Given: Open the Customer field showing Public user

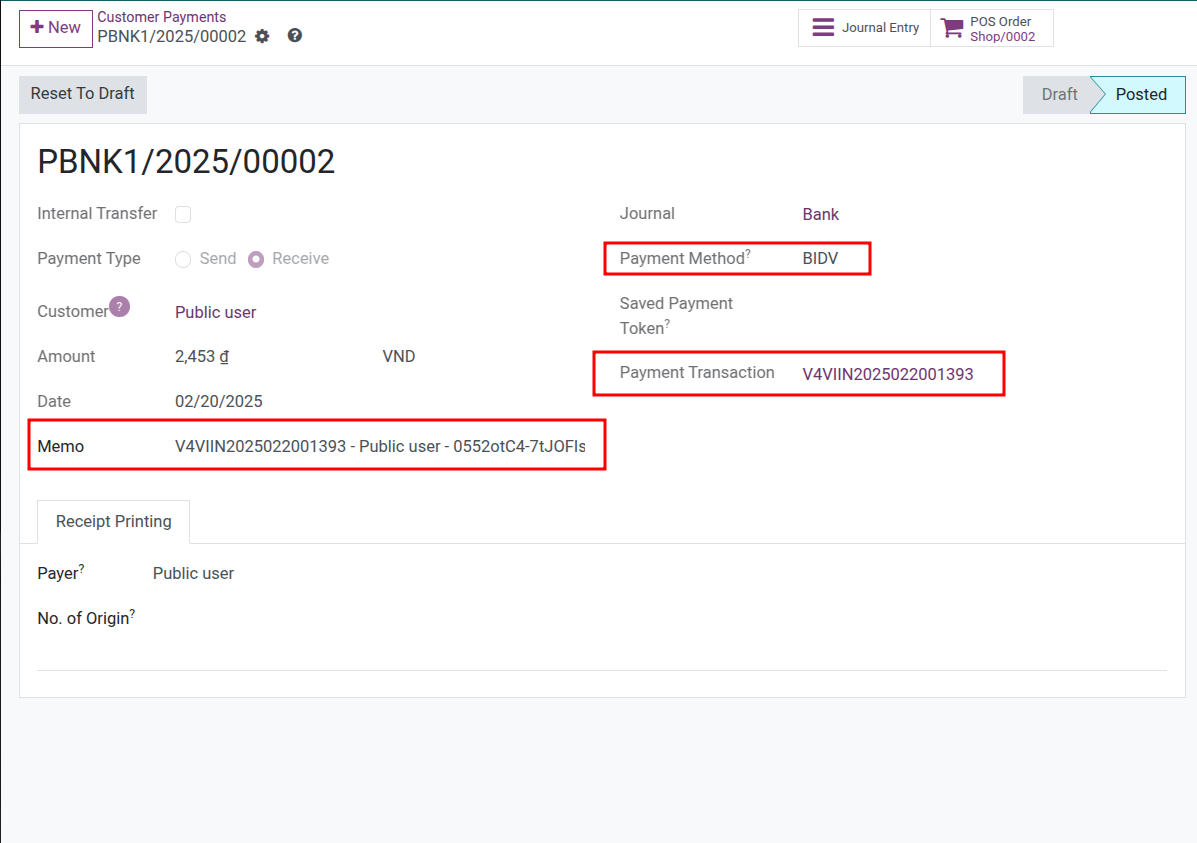Looking at the screenshot, I should pos(215,311).
